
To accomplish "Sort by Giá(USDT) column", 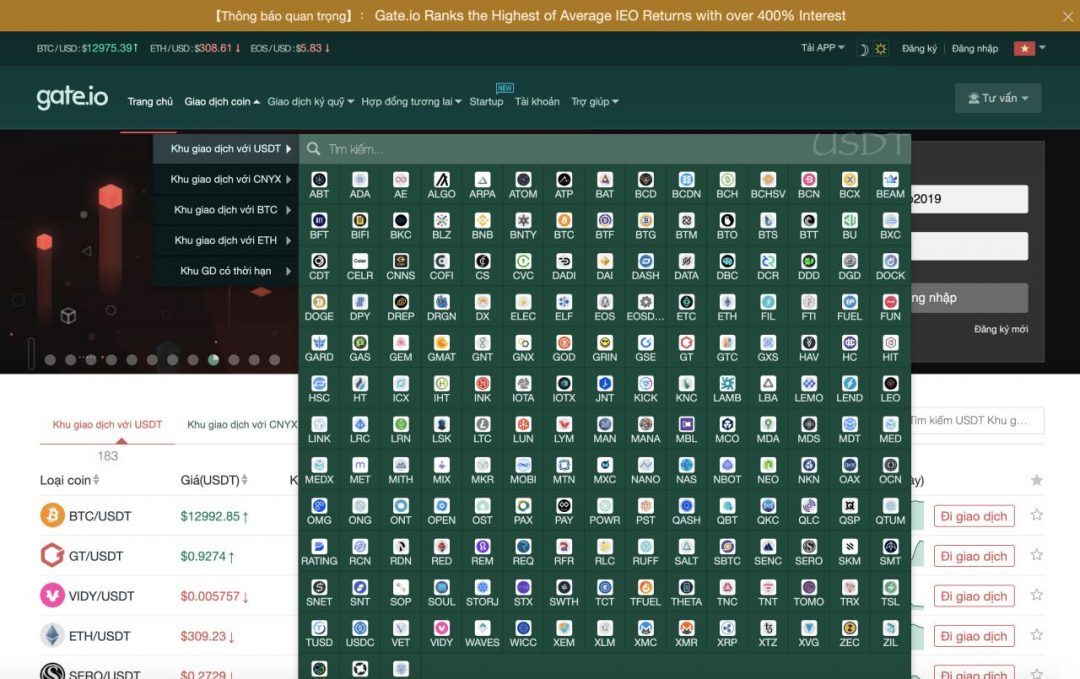I will click(214, 480).
